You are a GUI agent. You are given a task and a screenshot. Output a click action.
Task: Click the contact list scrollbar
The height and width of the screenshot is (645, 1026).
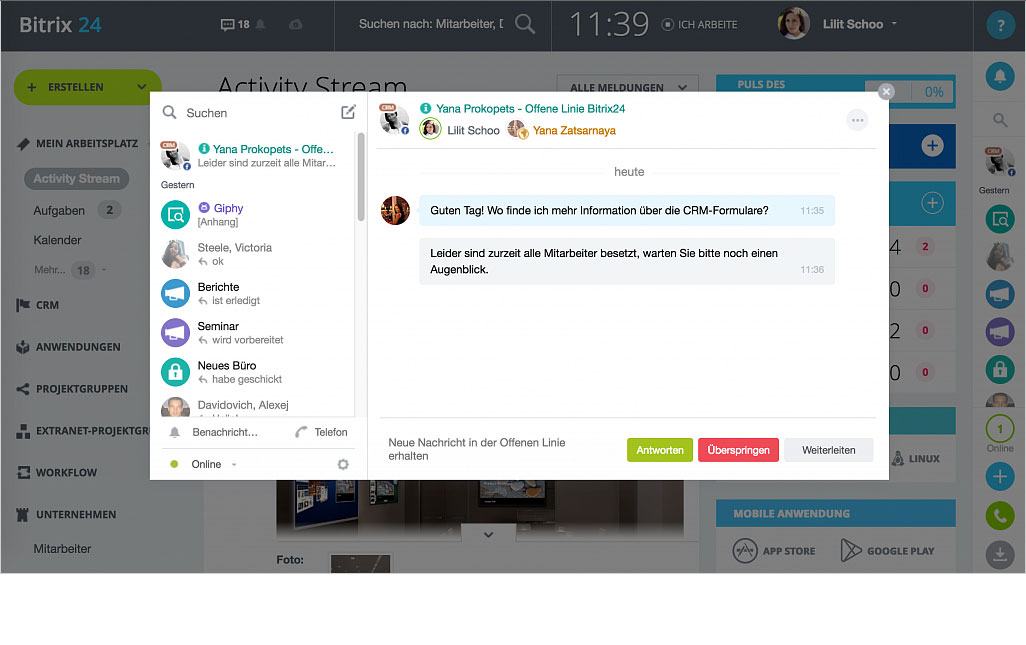[361, 177]
